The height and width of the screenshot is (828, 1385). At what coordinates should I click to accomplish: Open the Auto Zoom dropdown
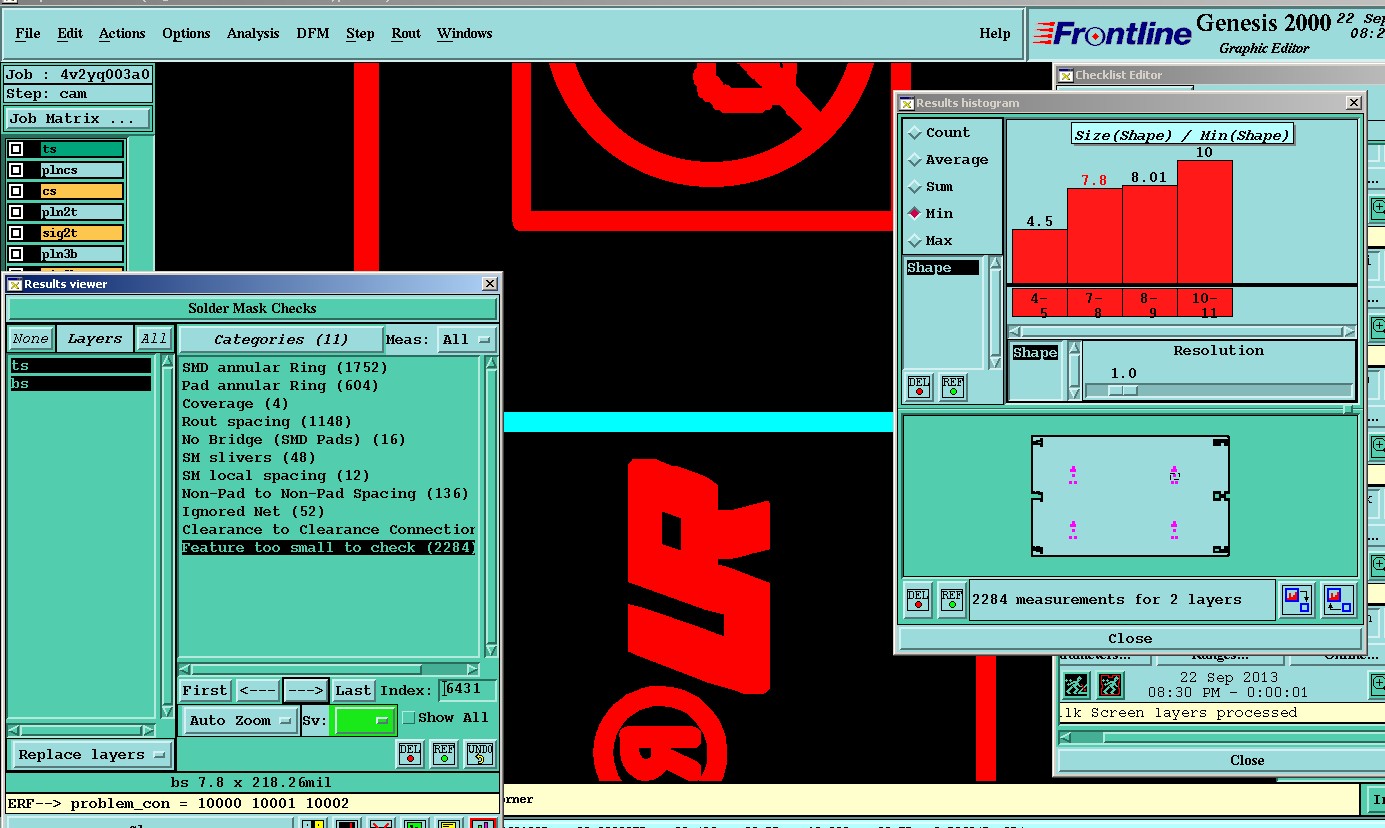pyautogui.click(x=241, y=720)
